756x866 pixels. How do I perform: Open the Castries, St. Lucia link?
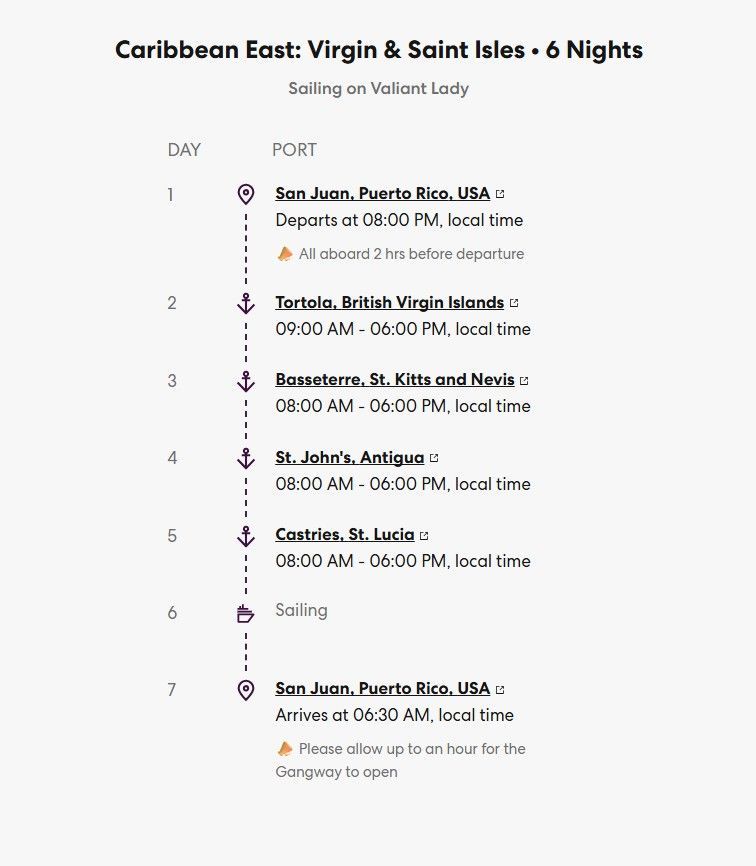(344, 535)
